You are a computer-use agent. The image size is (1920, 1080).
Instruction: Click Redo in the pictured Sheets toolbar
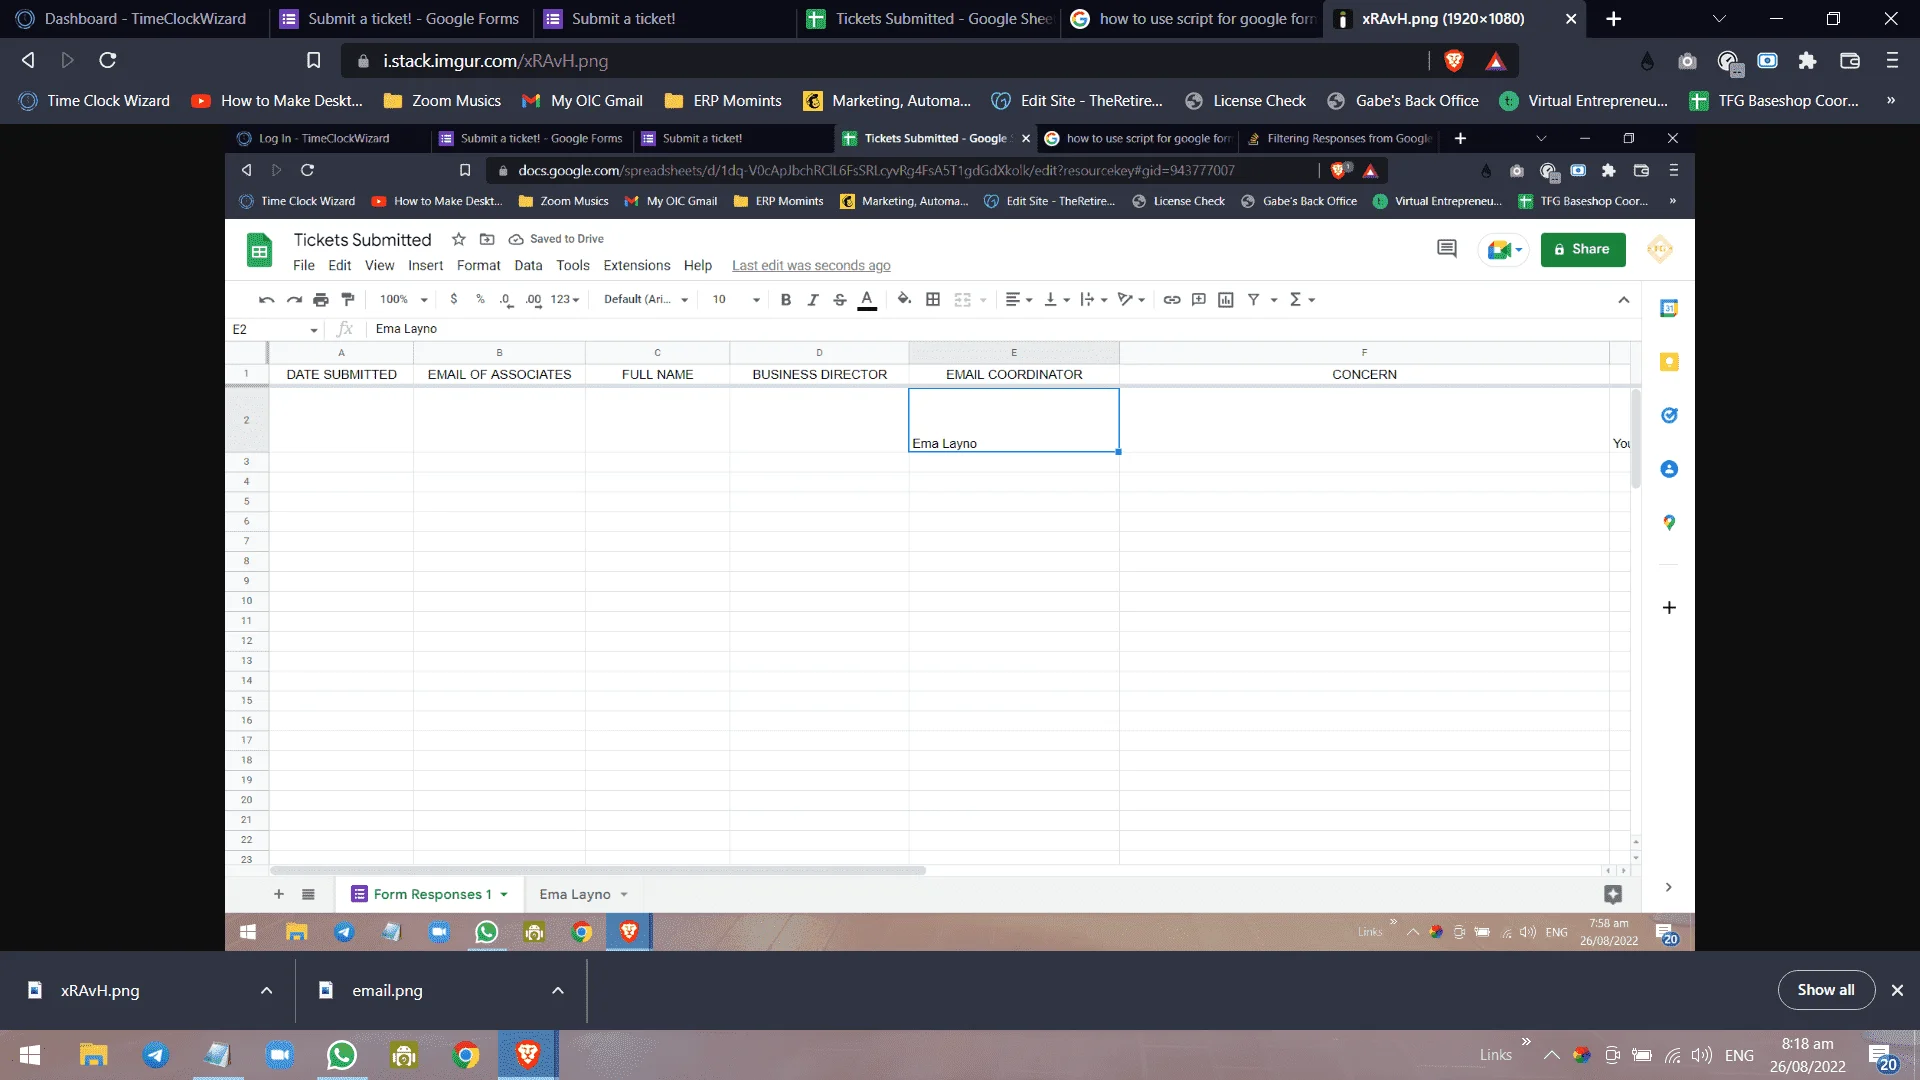pyautogui.click(x=294, y=300)
